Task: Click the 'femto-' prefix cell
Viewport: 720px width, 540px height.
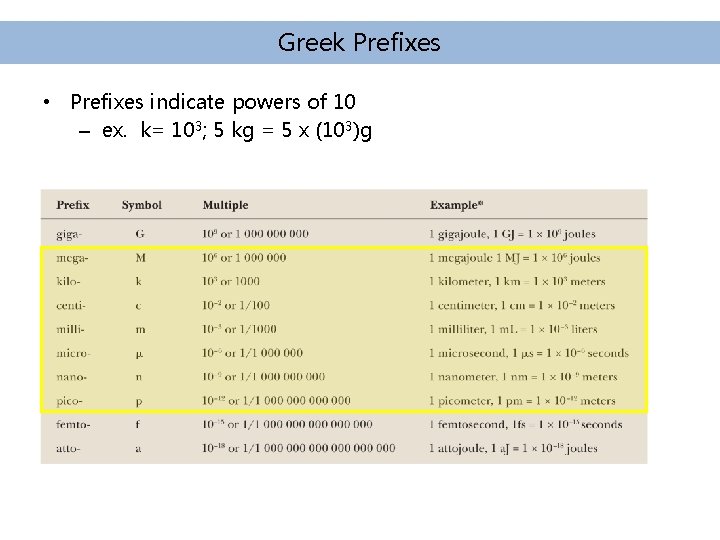Action: (x=73, y=424)
